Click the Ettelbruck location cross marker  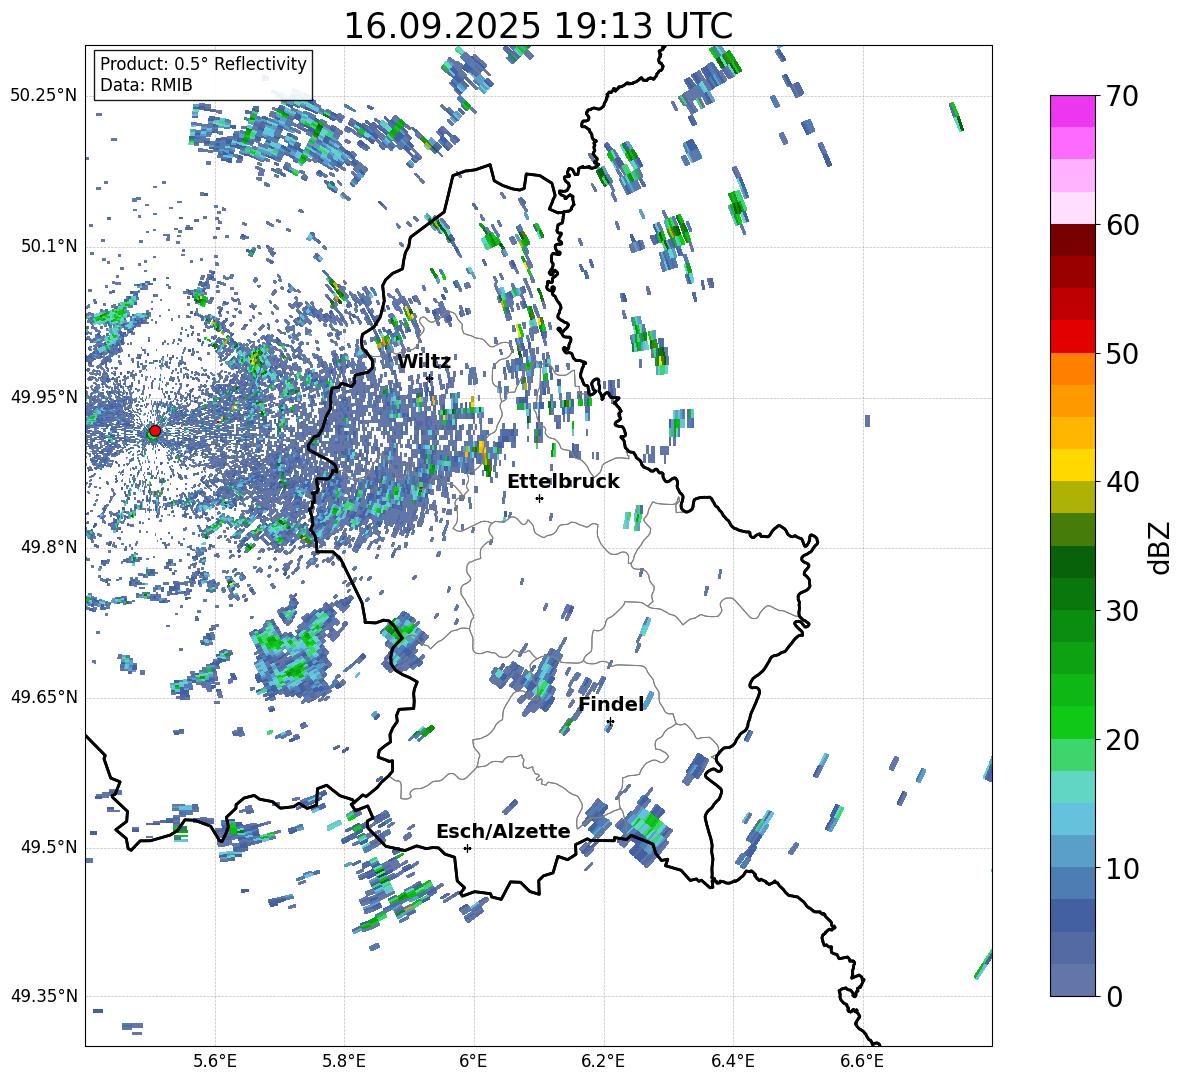pos(539,498)
